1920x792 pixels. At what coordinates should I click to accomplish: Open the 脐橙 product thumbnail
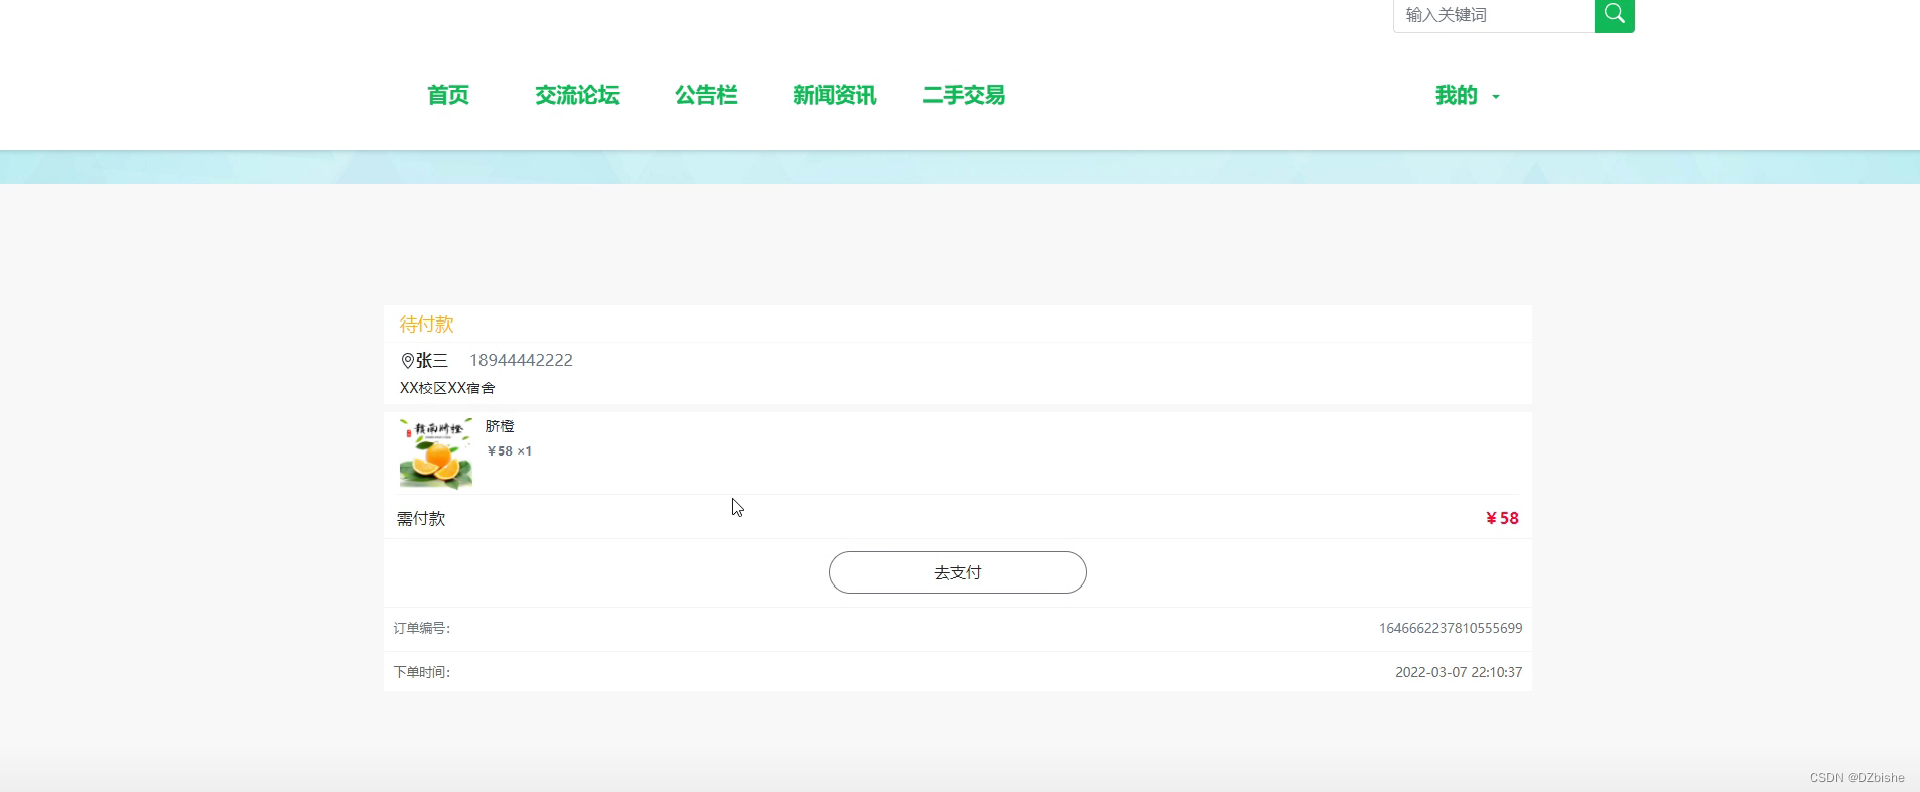pyautogui.click(x=436, y=454)
